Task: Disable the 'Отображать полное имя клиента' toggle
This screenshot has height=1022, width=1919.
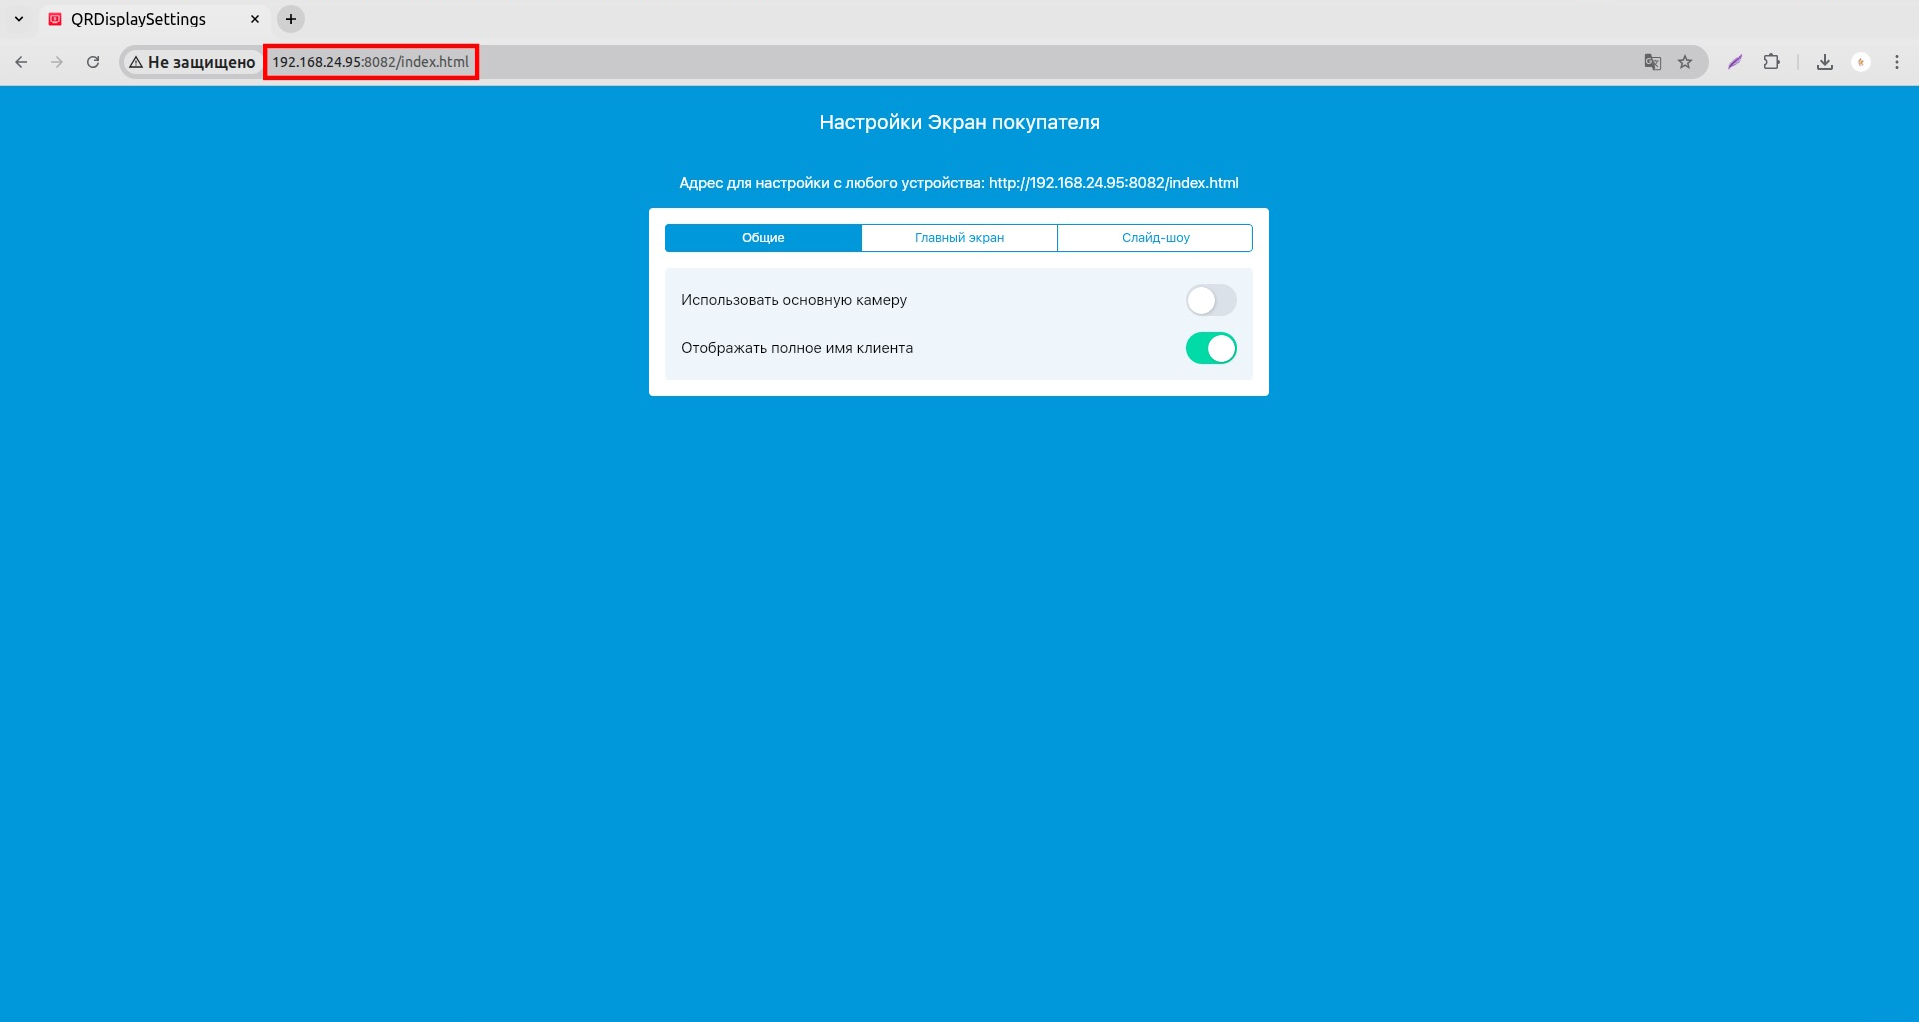Action: pyautogui.click(x=1210, y=348)
